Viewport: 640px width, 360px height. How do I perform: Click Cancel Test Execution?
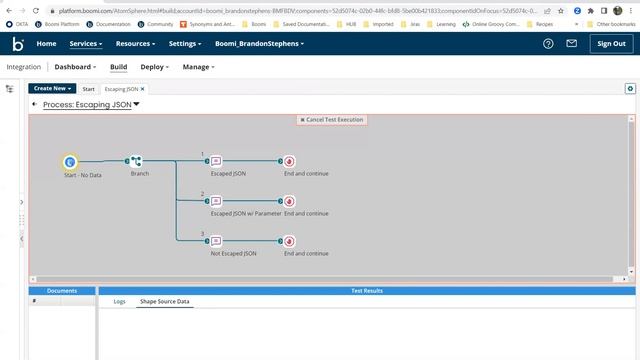332,120
